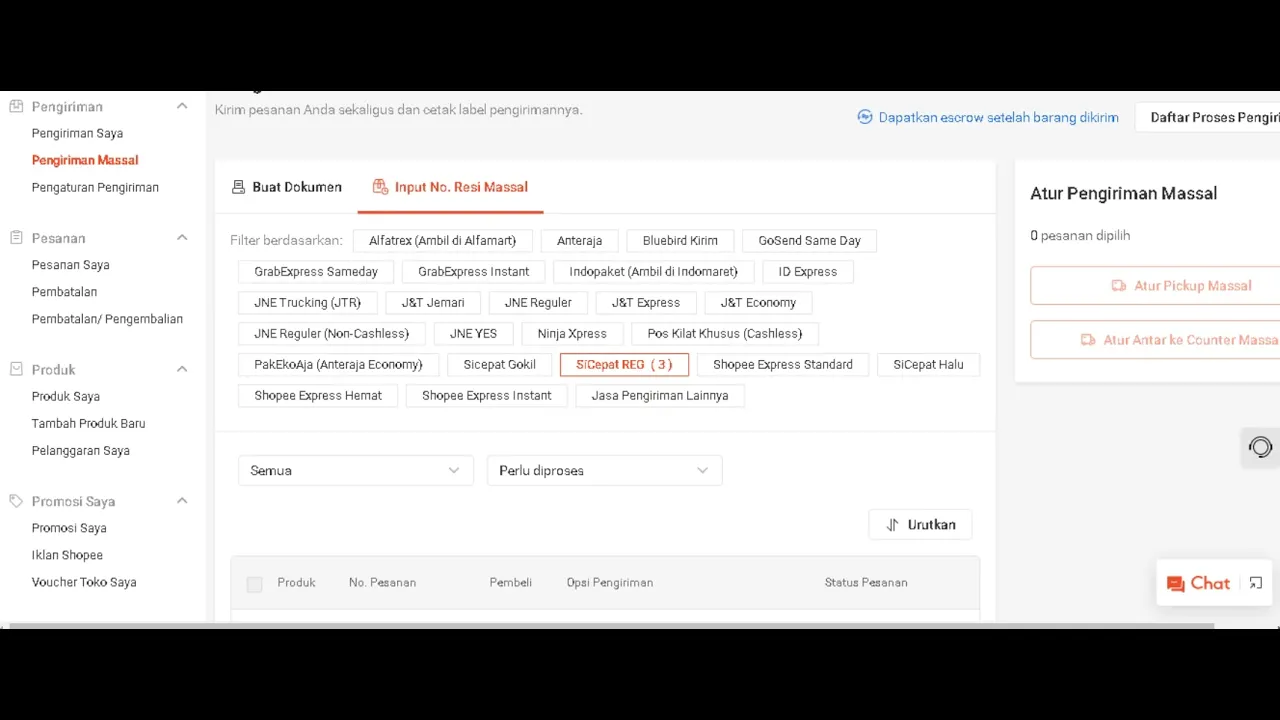Go to Produk Saya
Image resolution: width=1280 pixels, height=720 pixels.
[65, 396]
